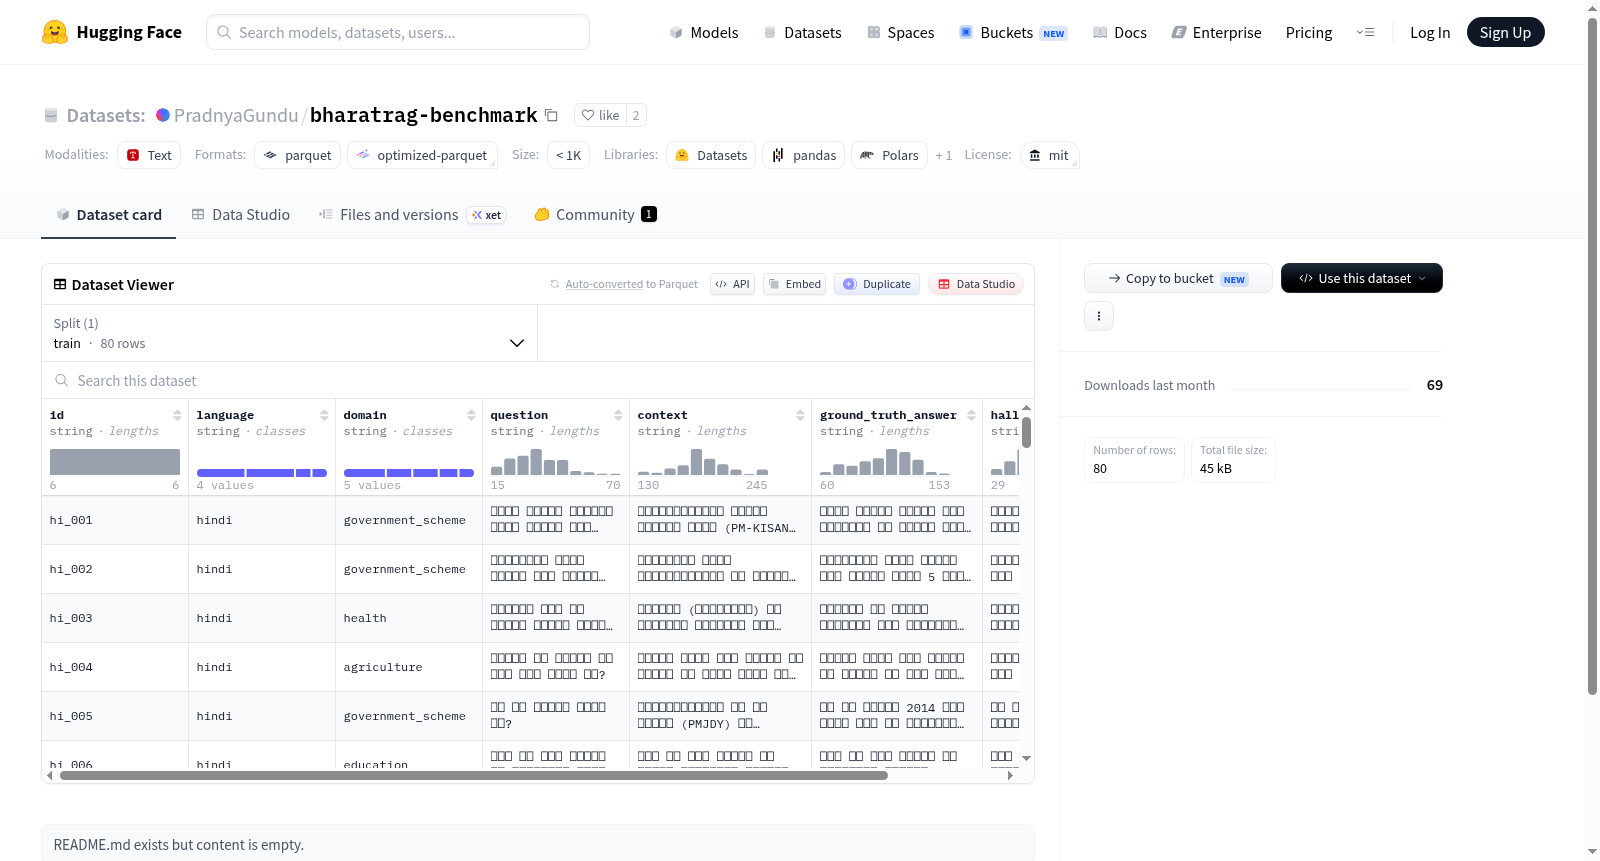
Task: Click the language classes distribution bar
Action: click(262, 473)
